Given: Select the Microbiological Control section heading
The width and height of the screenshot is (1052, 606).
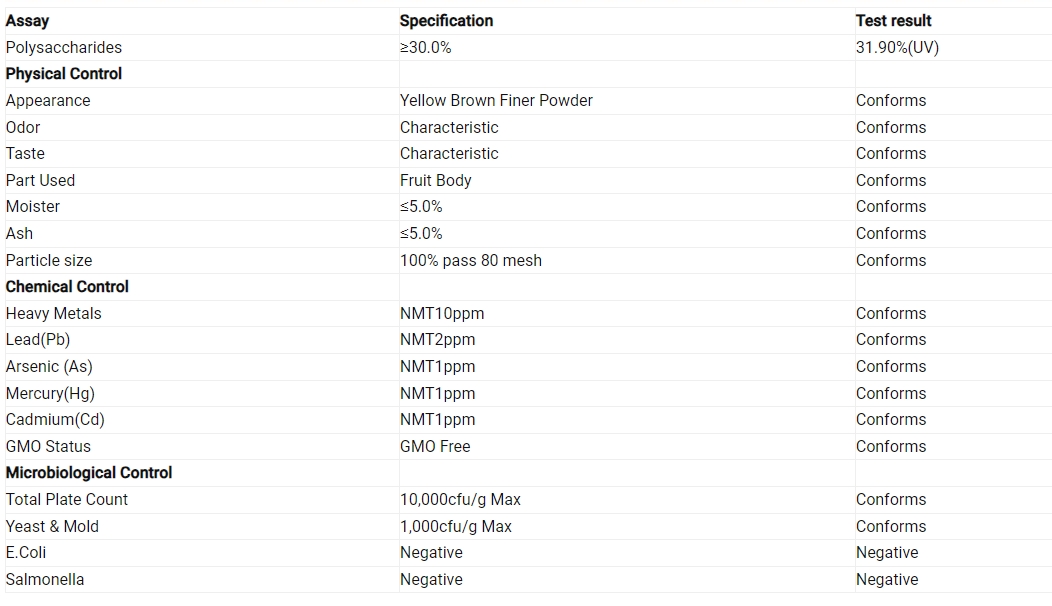Looking at the screenshot, I should (89, 472).
